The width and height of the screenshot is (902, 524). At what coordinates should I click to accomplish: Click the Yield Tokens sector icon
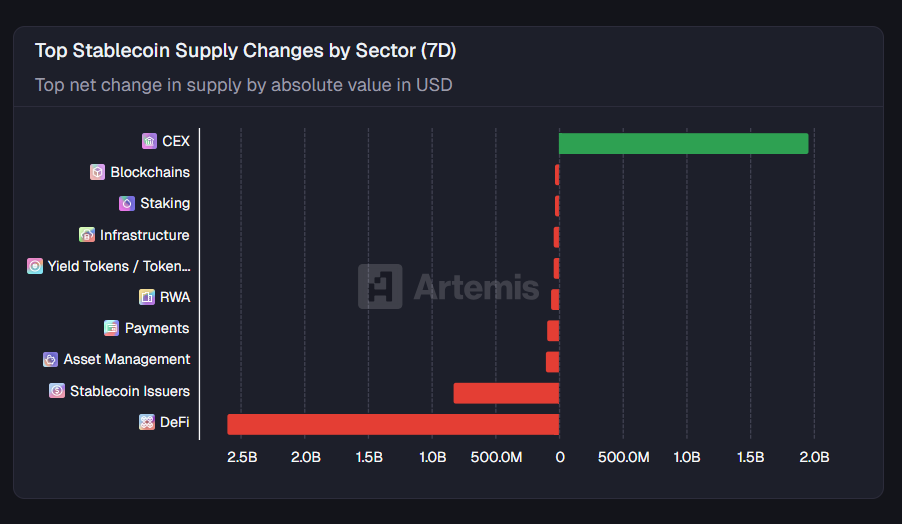tap(35, 266)
